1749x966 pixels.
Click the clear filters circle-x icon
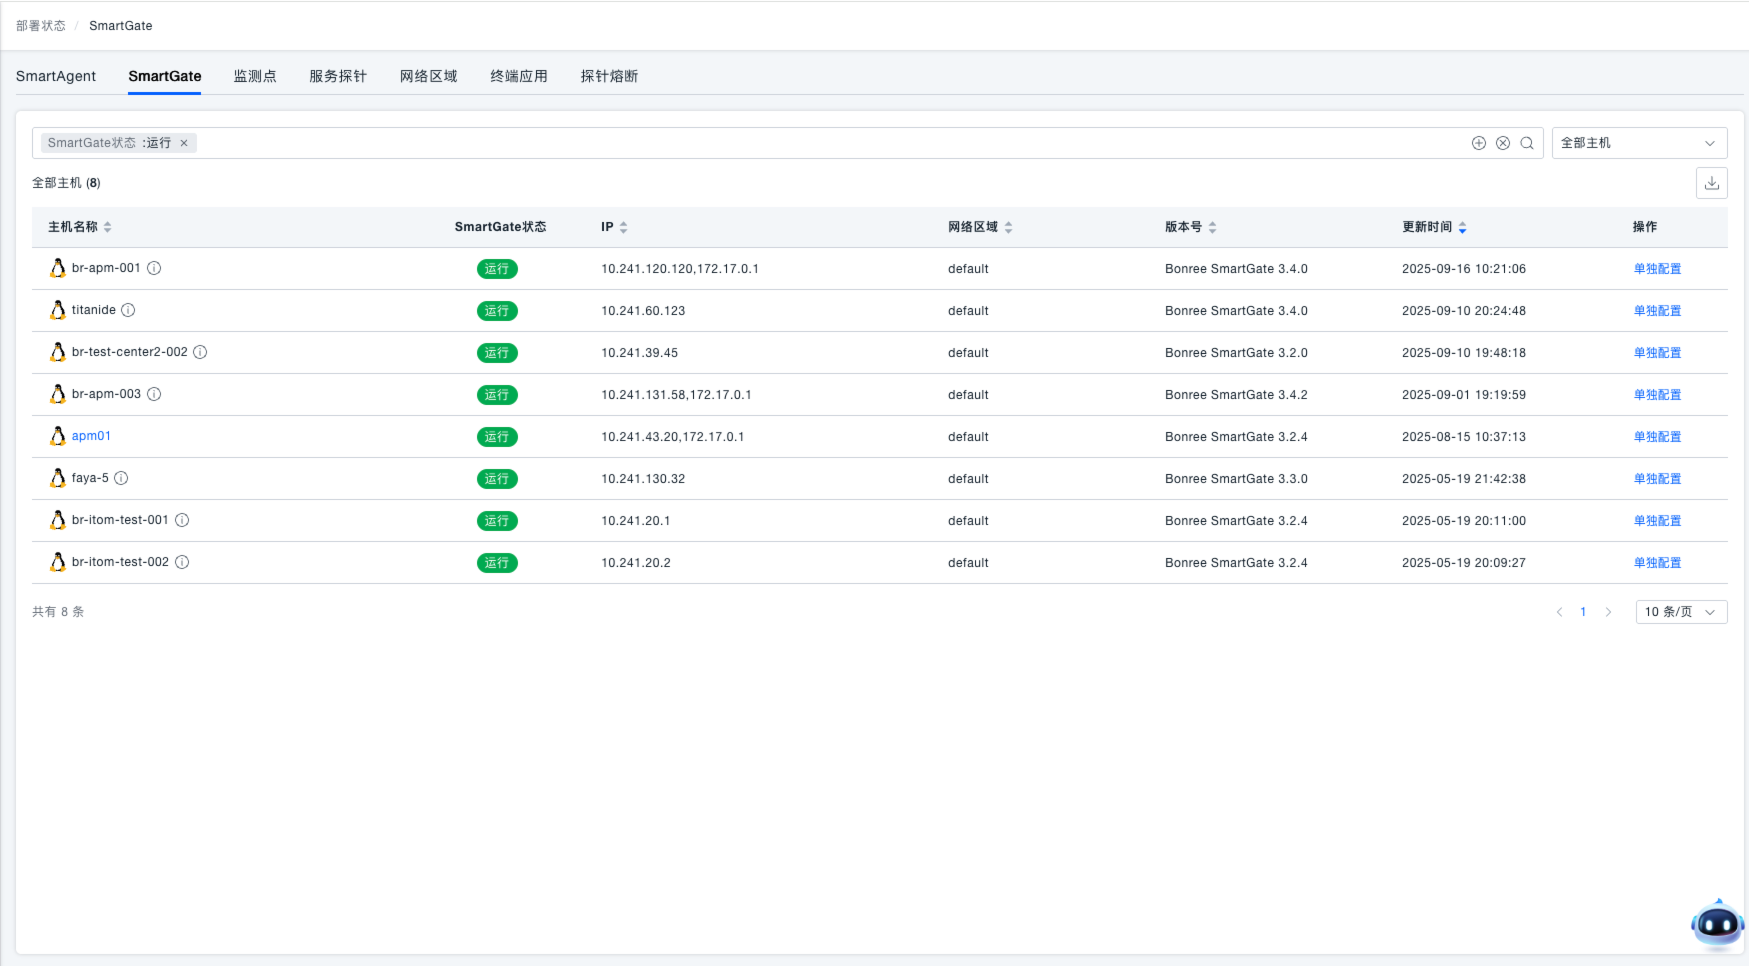click(x=1503, y=143)
